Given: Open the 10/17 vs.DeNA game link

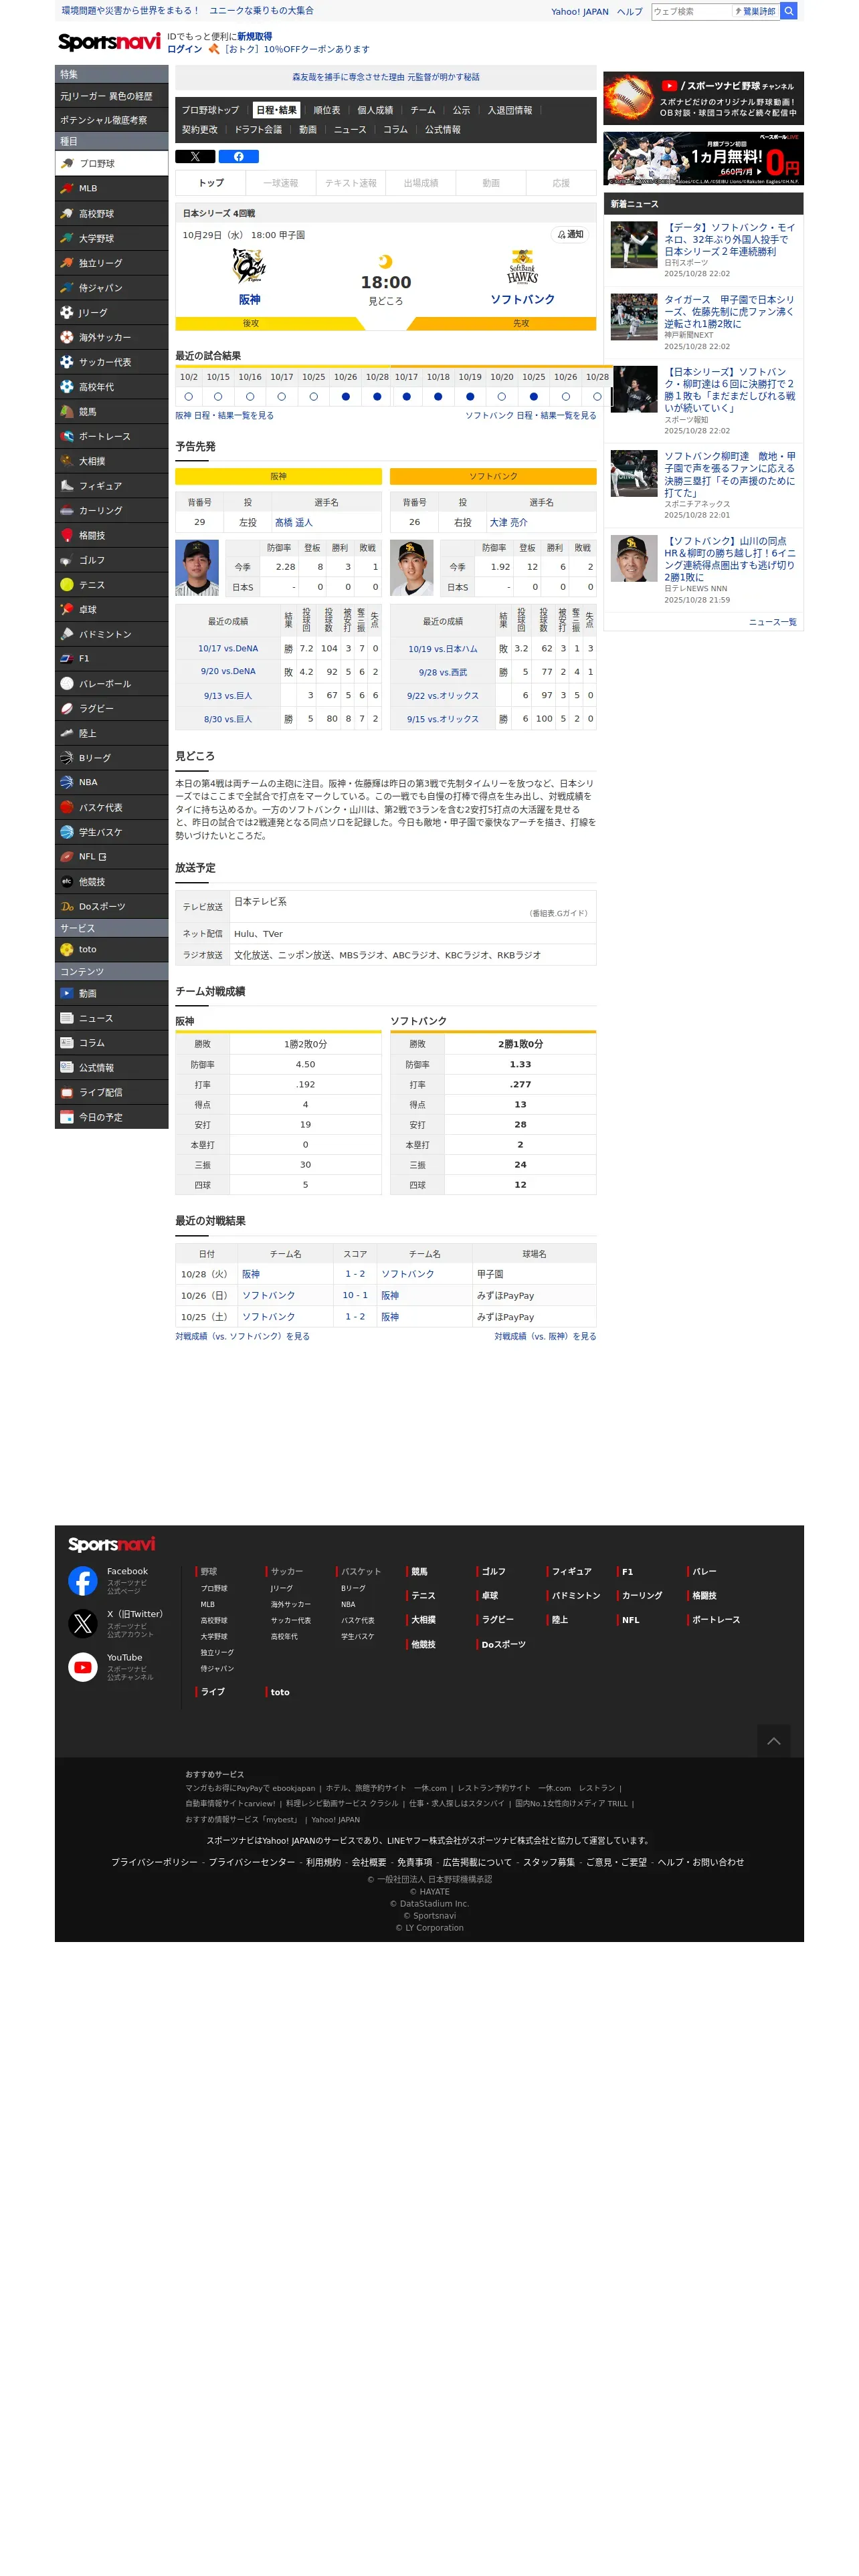Looking at the screenshot, I should (x=228, y=648).
